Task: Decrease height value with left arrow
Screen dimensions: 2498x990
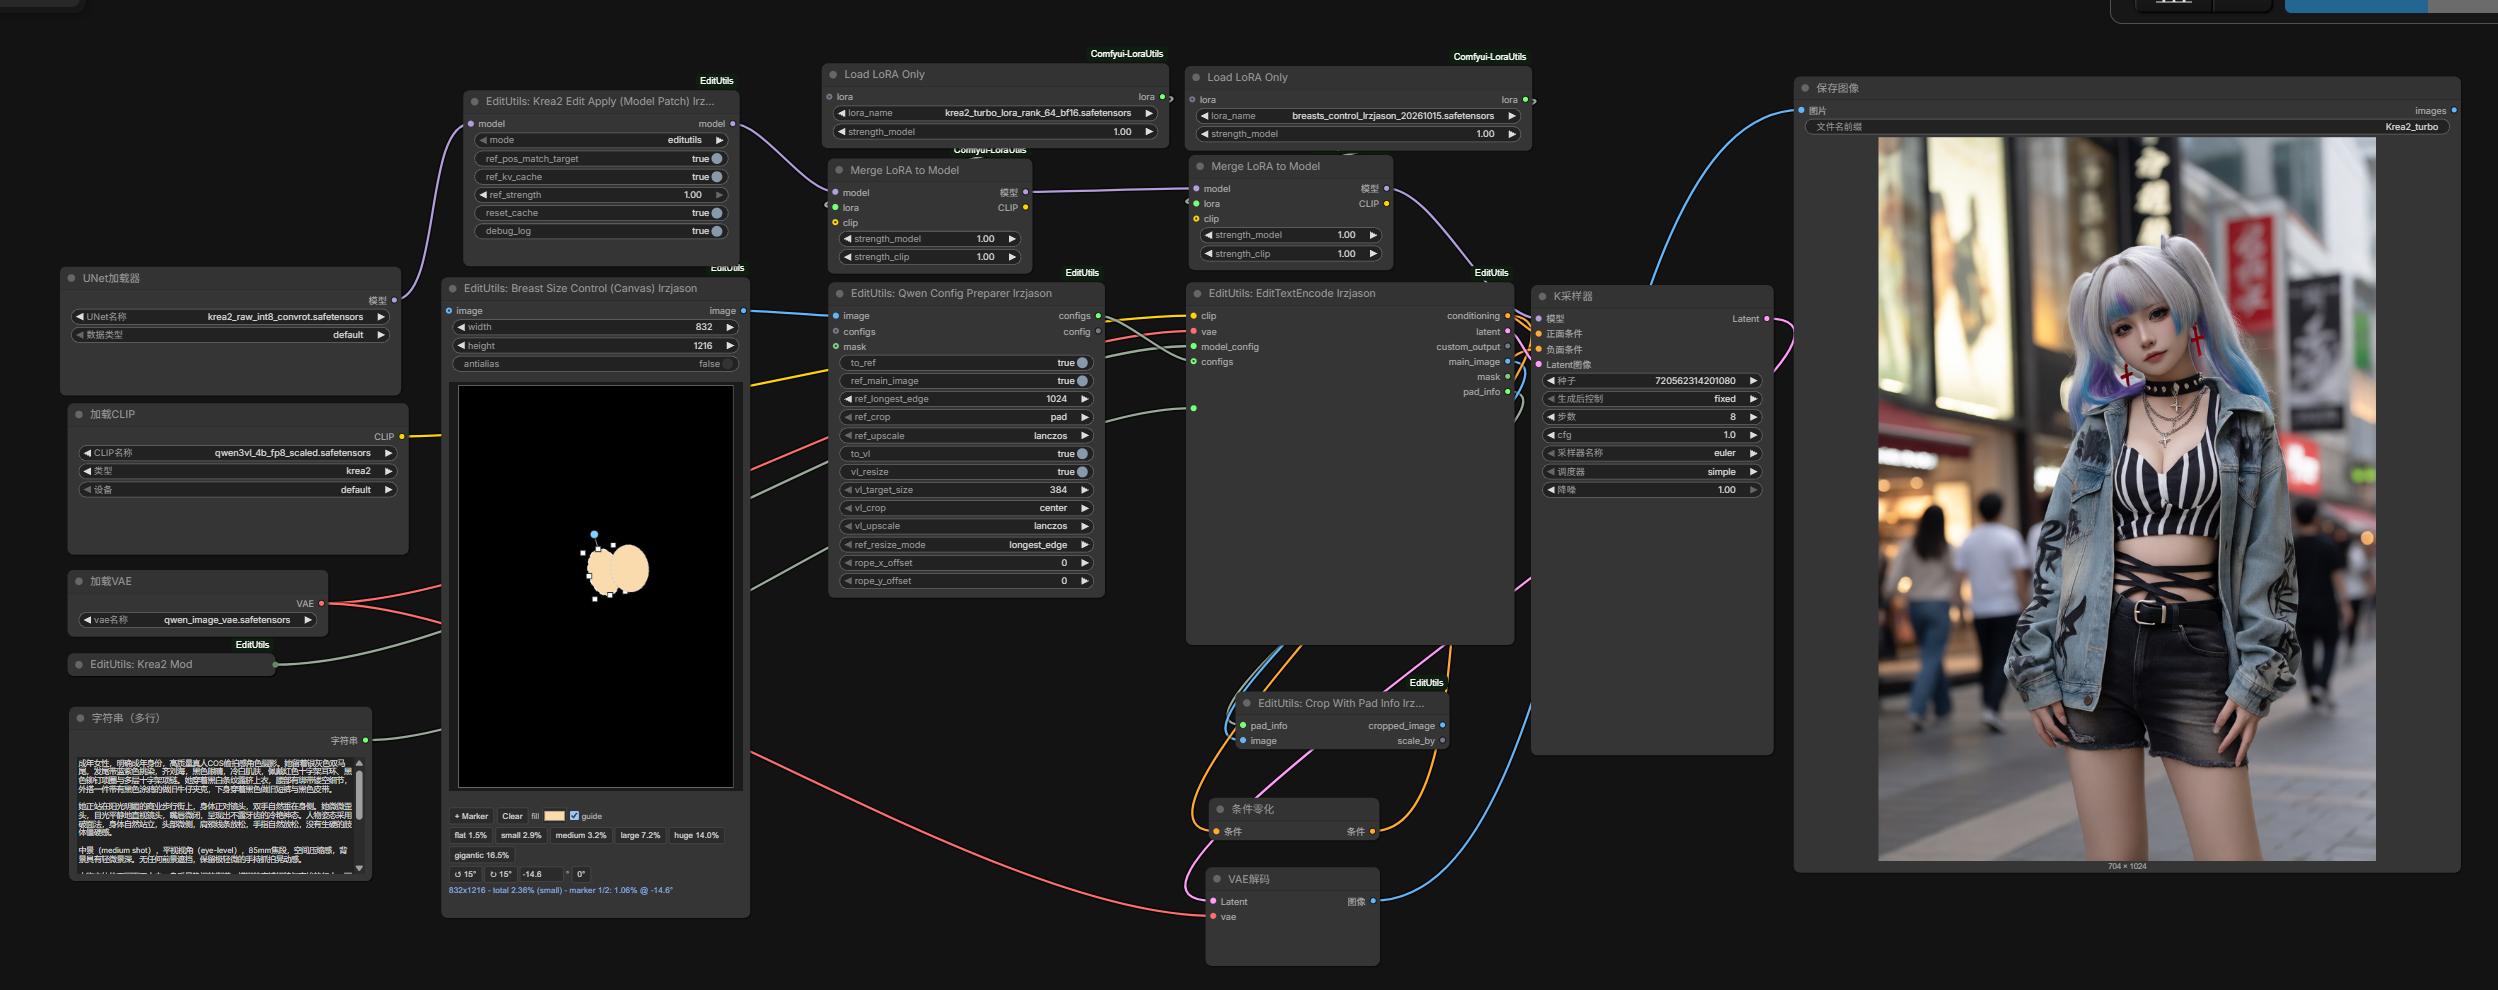Action: pos(462,346)
